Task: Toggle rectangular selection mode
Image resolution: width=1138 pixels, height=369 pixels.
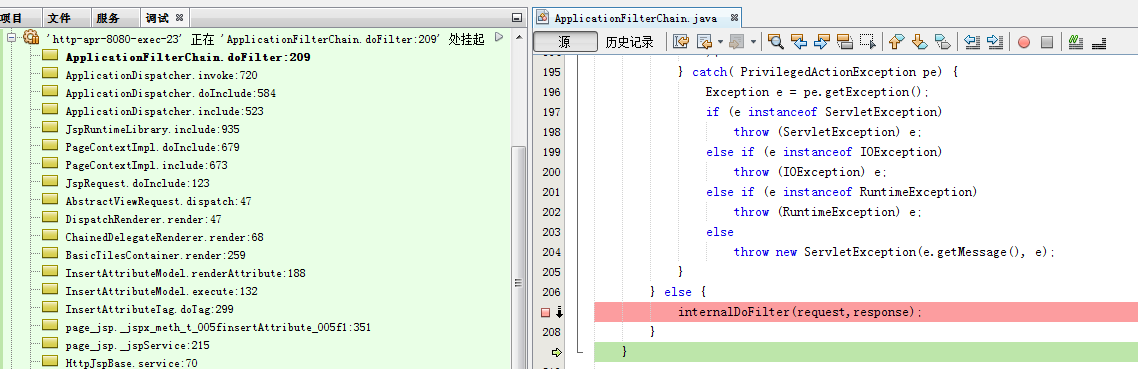Action: pos(868,41)
